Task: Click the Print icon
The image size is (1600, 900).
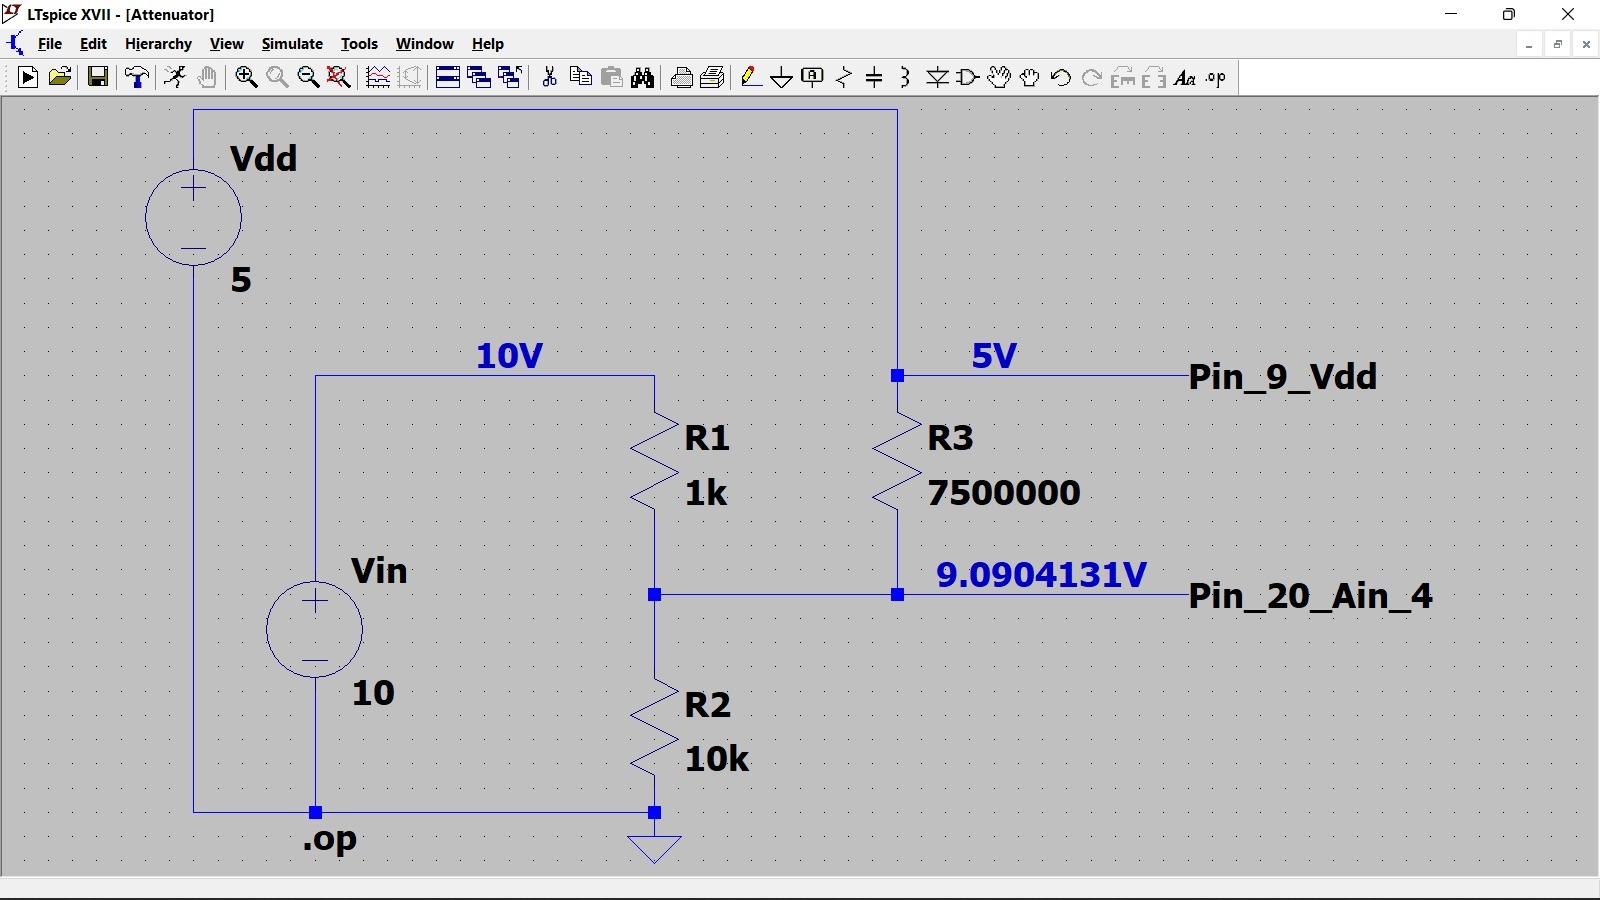Action: click(x=682, y=78)
